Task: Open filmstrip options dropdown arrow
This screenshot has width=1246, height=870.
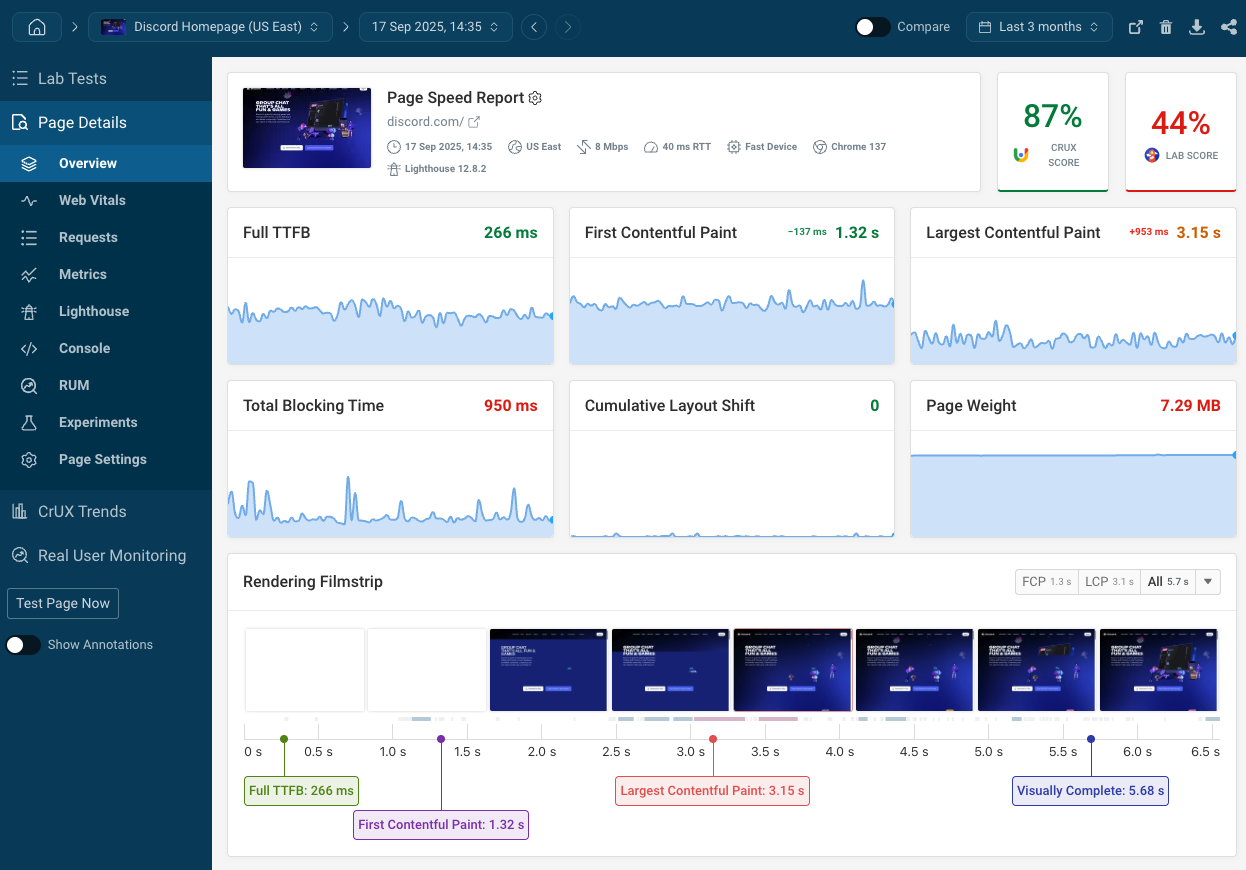Action: point(1208,582)
